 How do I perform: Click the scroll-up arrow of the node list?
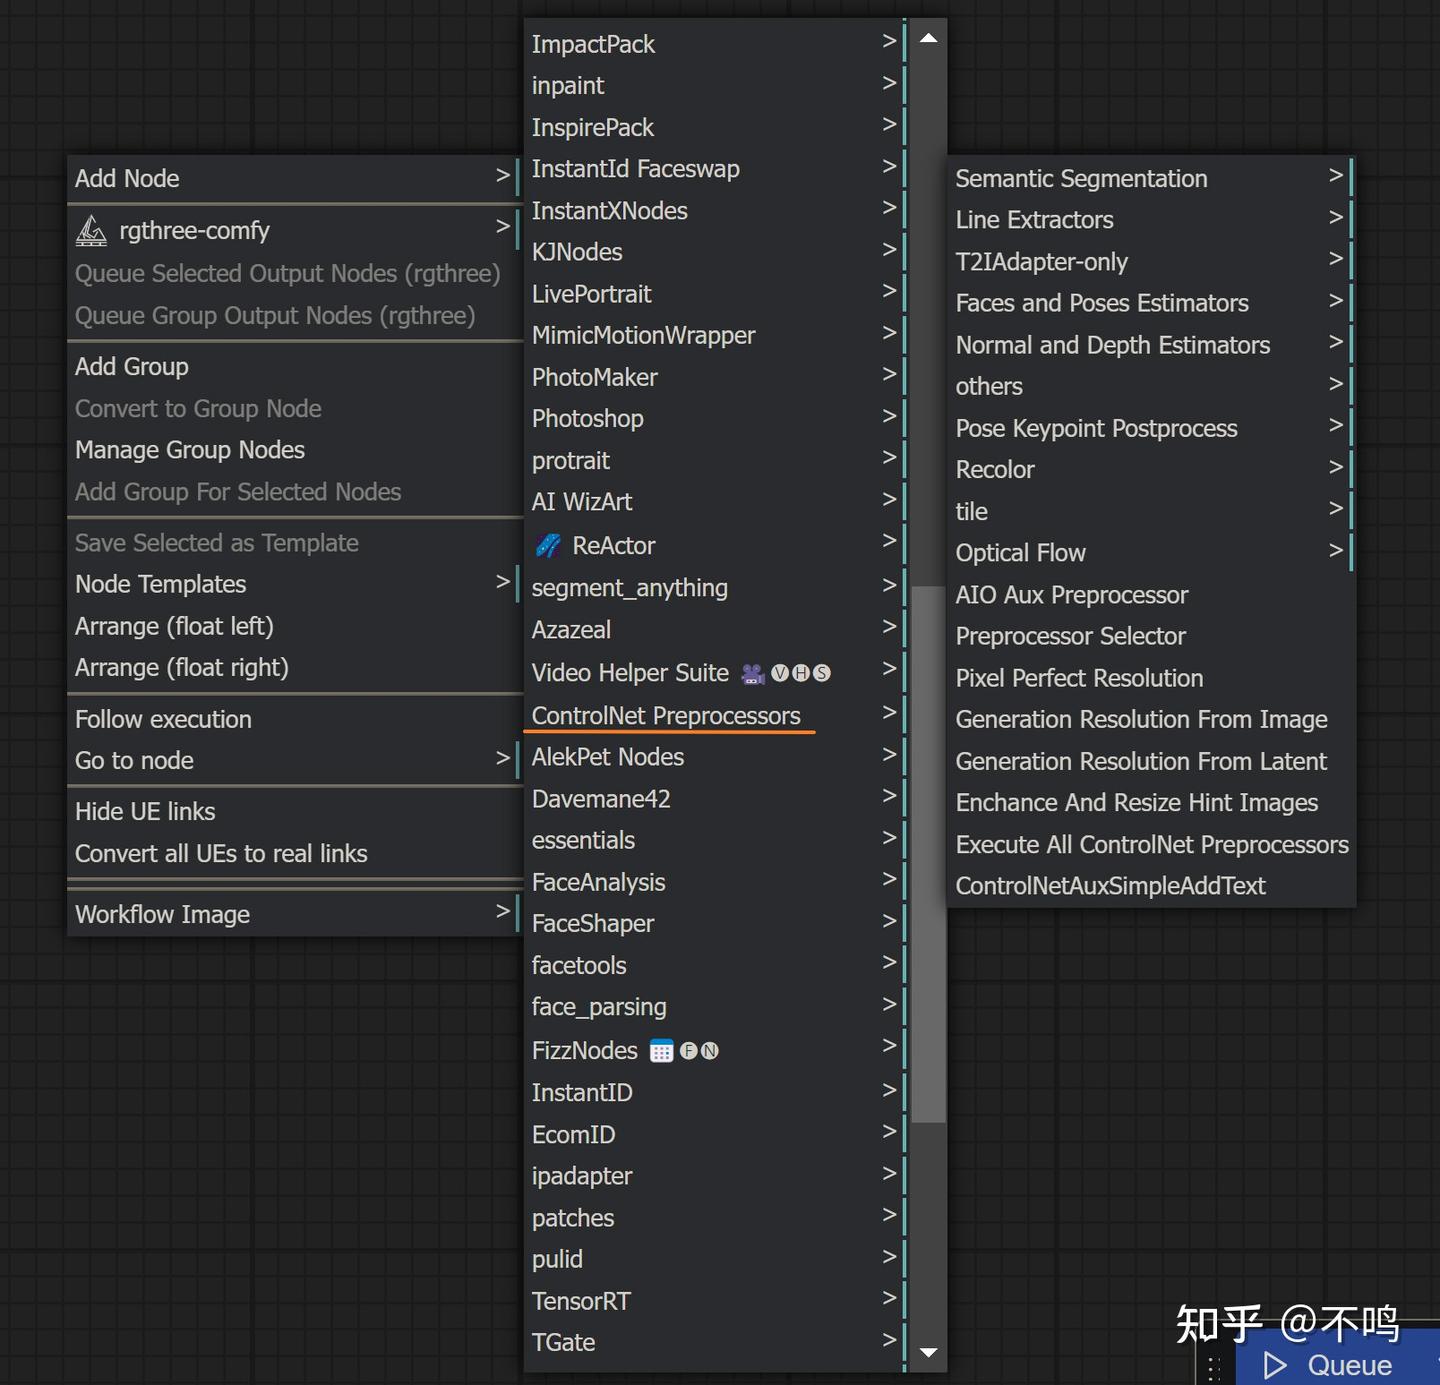coord(928,38)
